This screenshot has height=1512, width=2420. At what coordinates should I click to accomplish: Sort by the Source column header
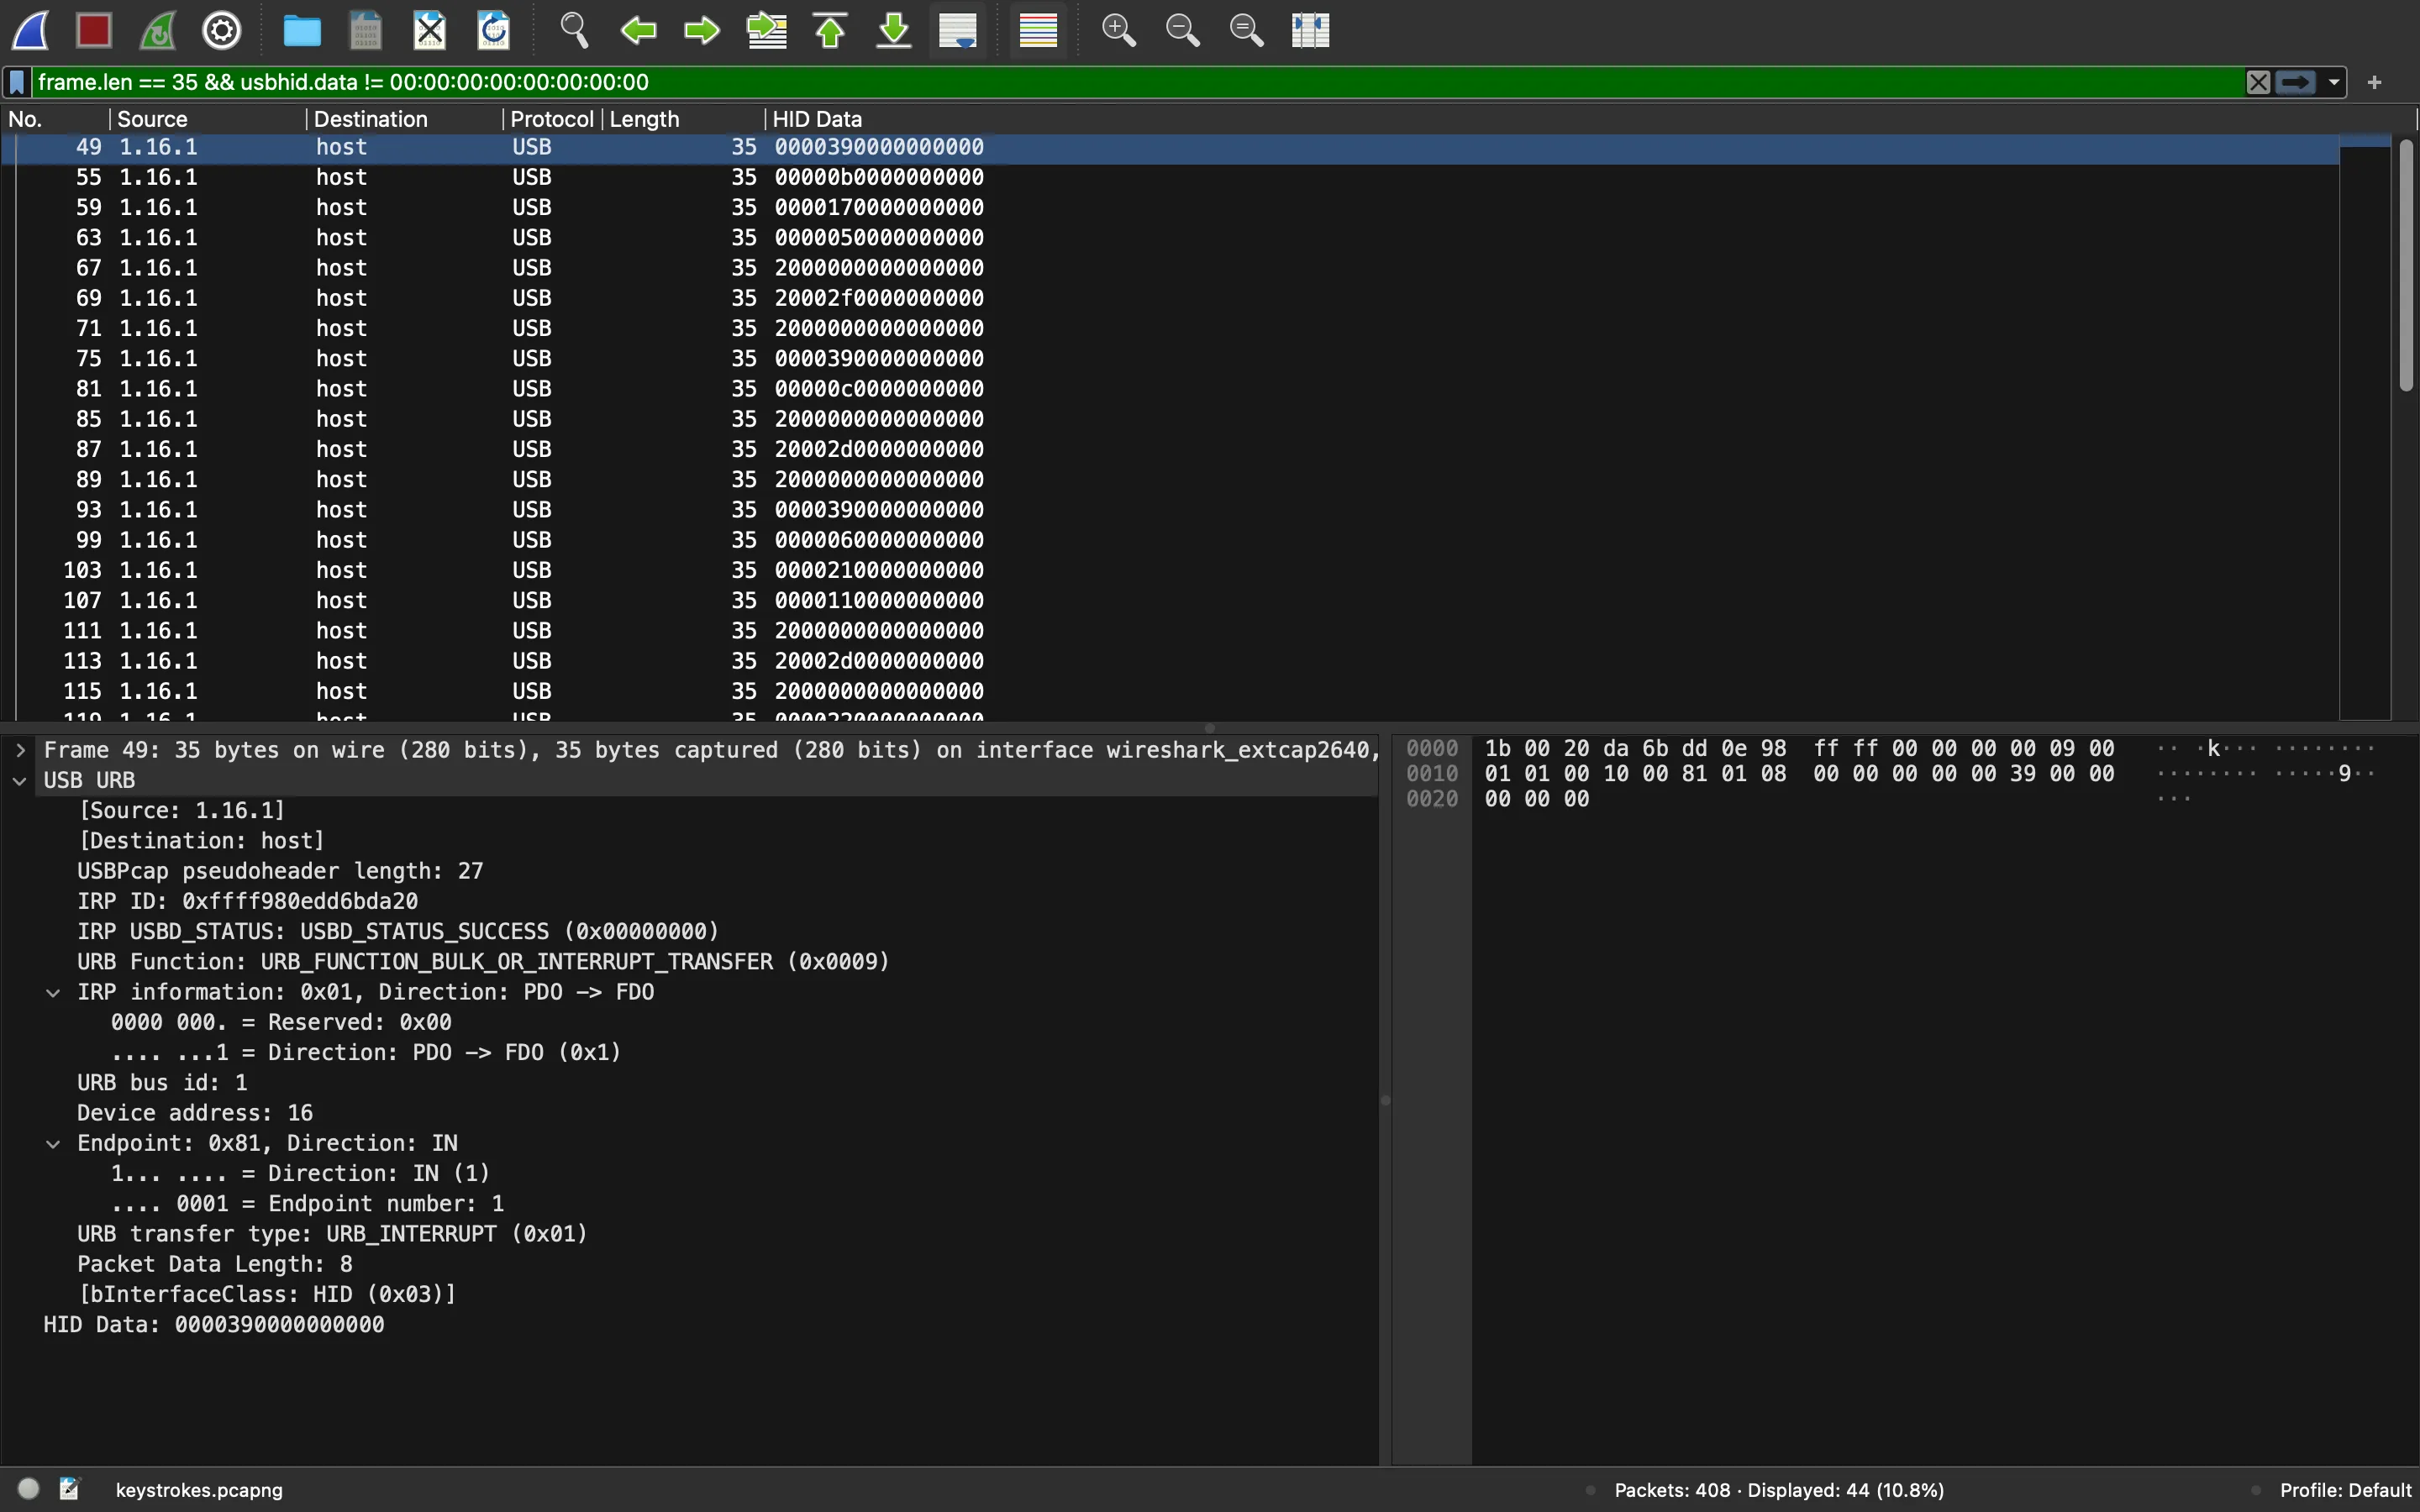point(207,119)
